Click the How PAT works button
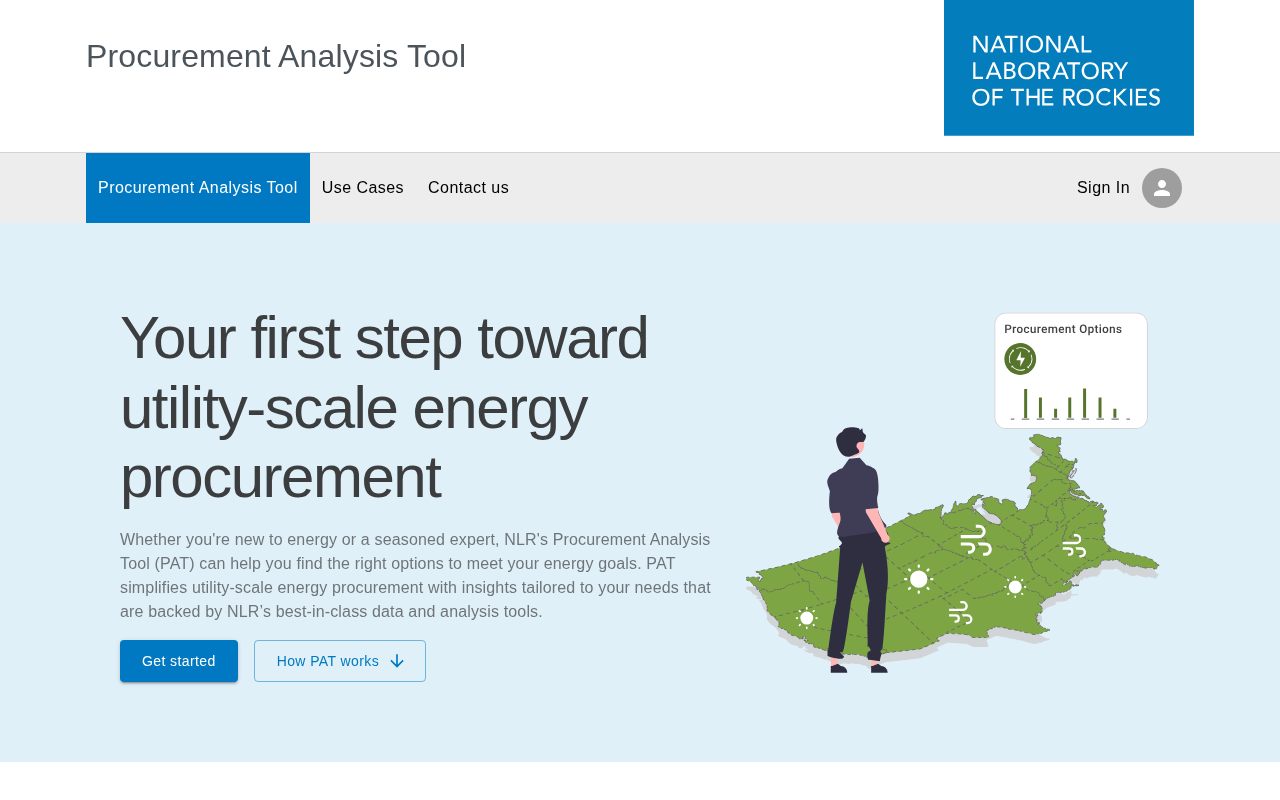 pos(340,661)
